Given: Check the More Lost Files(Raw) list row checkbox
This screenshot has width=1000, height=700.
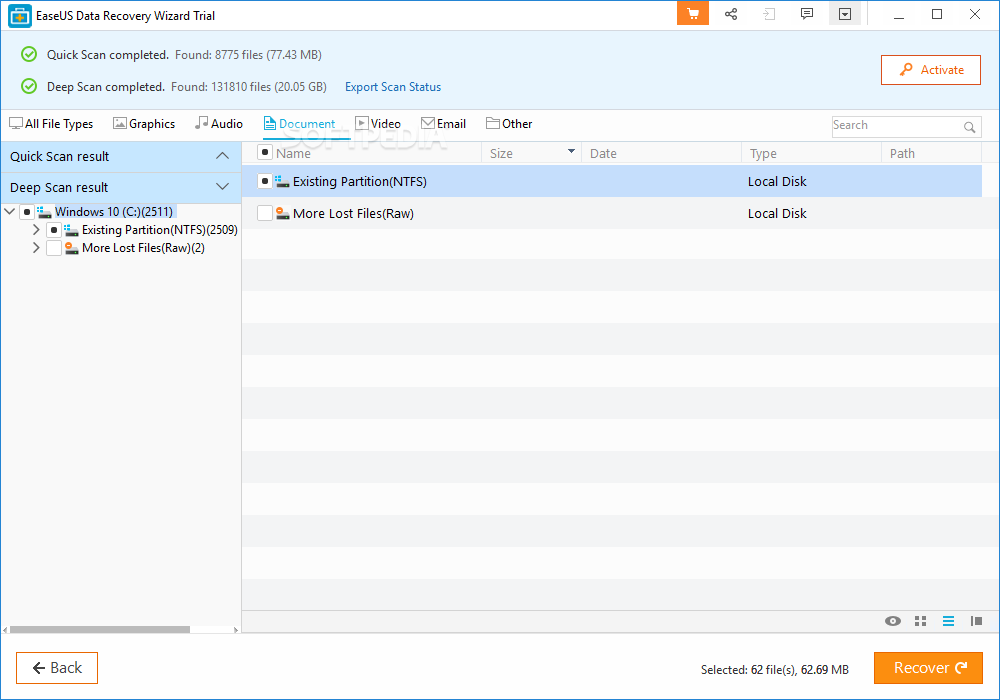Looking at the screenshot, I should (265, 214).
